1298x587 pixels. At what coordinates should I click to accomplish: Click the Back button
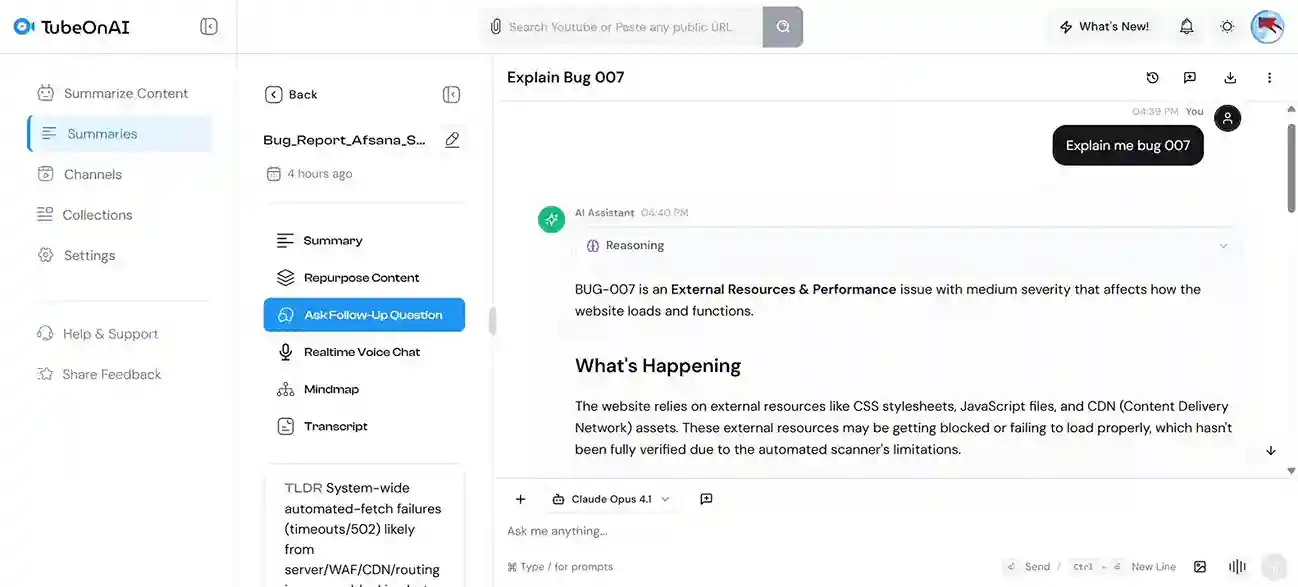[291, 94]
